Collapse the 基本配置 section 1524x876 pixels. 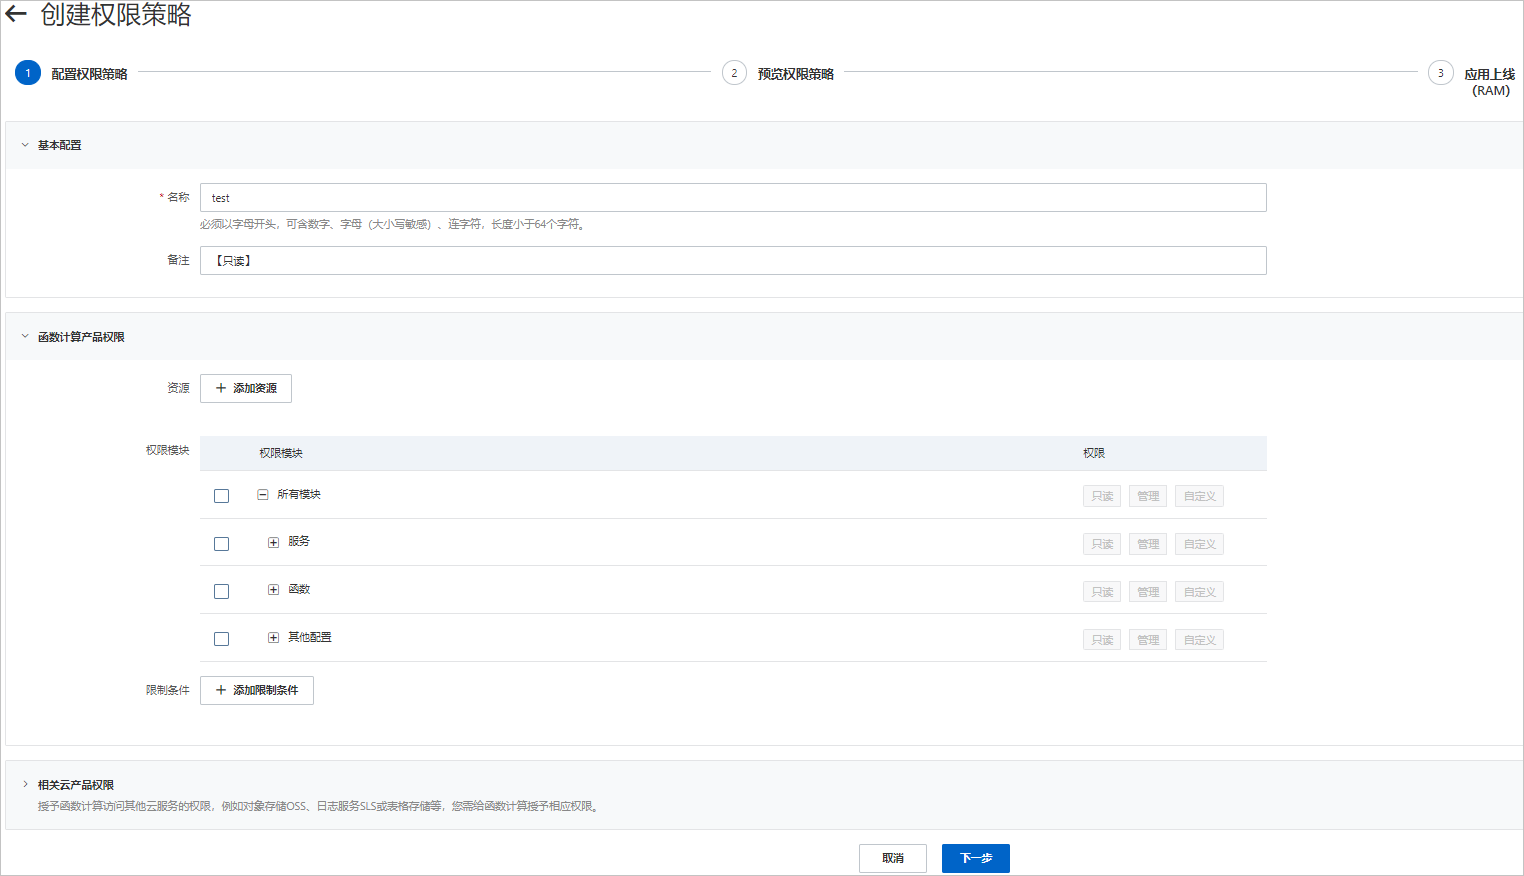click(23, 145)
